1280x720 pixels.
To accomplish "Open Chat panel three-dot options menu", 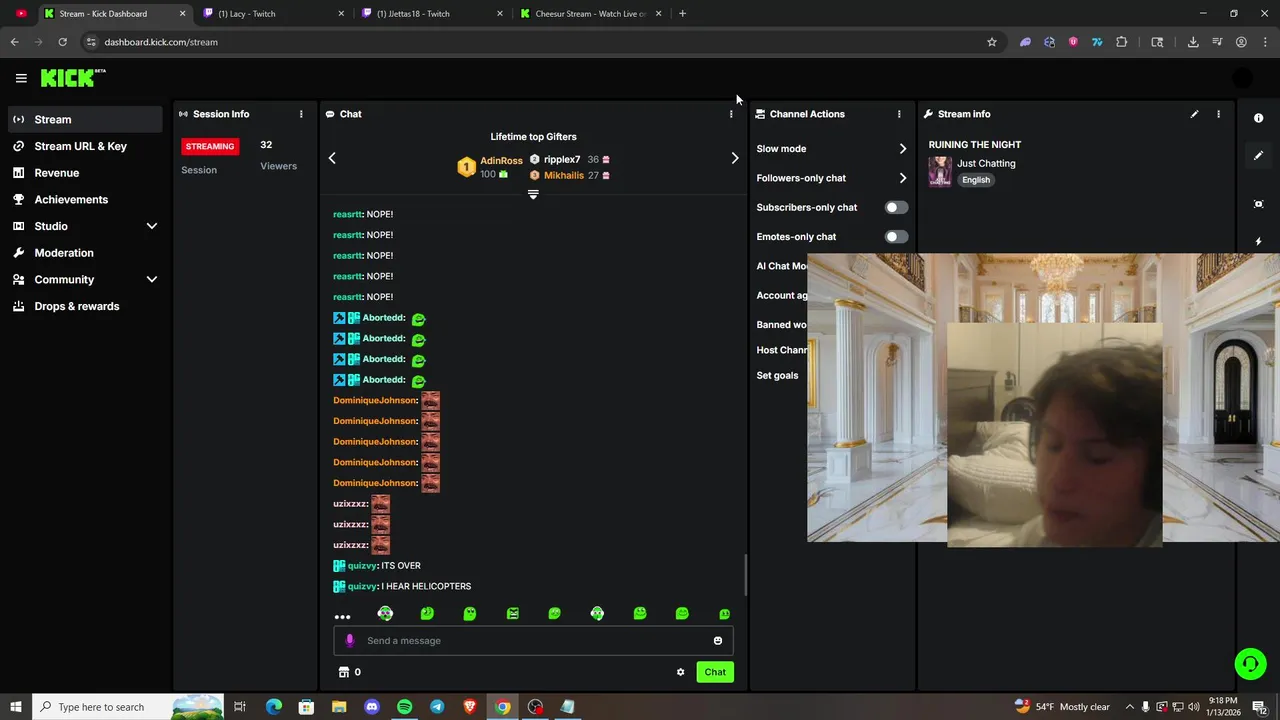I will [731, 114].
